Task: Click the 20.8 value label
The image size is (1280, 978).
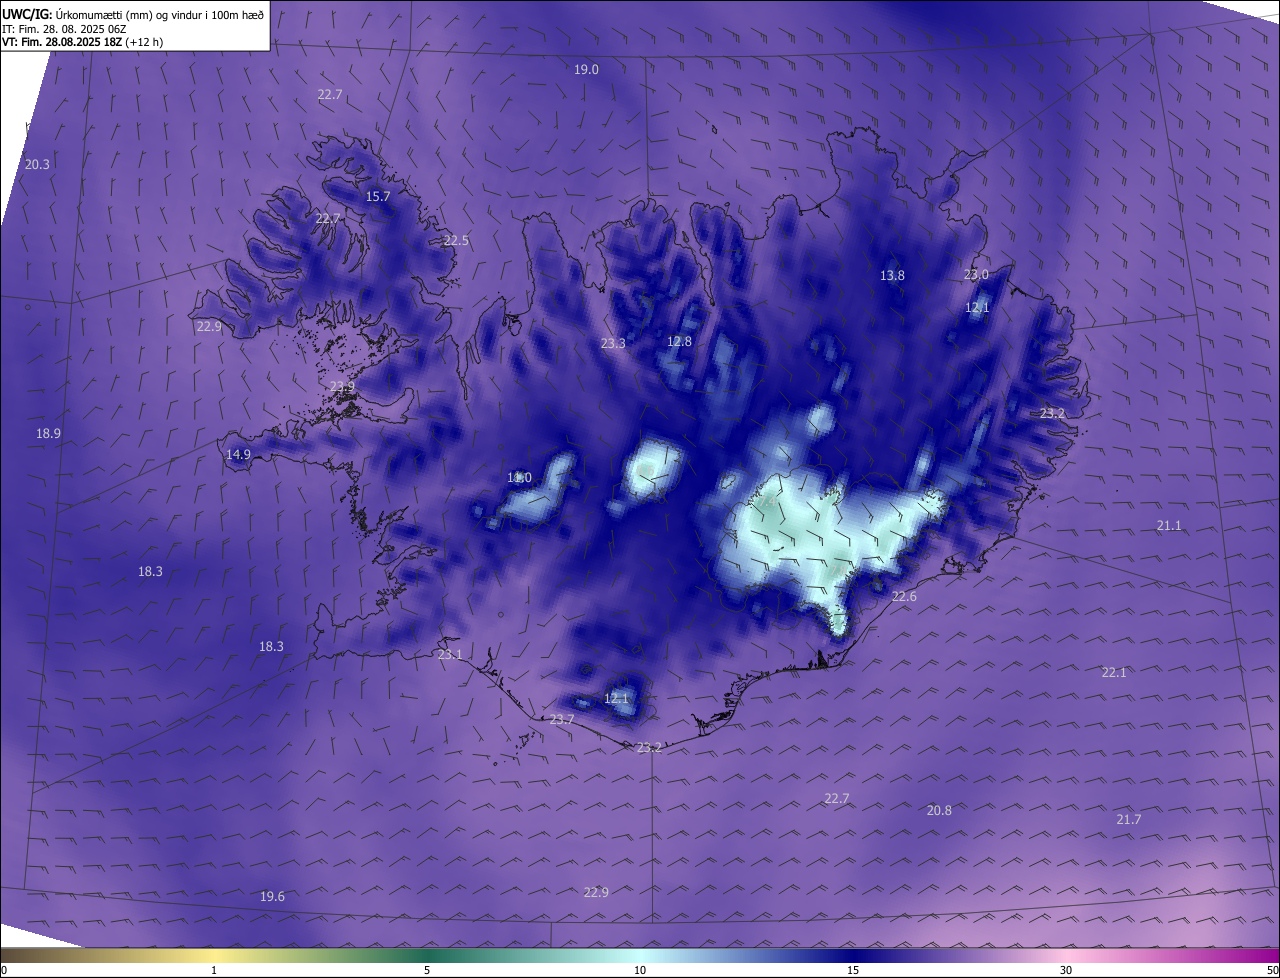Action: (x=939, y=810)
